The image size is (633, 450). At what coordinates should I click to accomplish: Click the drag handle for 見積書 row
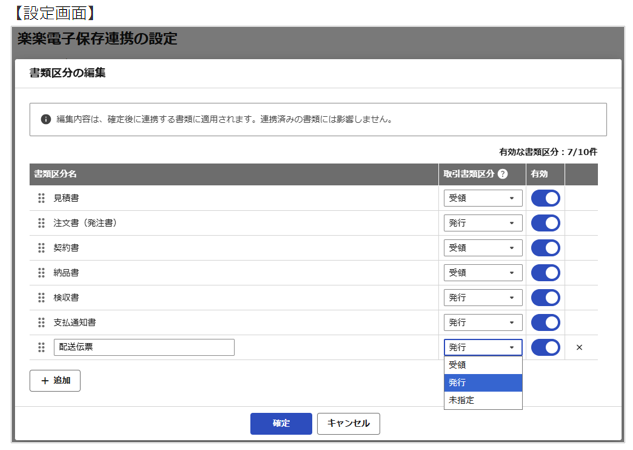pyautogui.click(x=41, y=198)
